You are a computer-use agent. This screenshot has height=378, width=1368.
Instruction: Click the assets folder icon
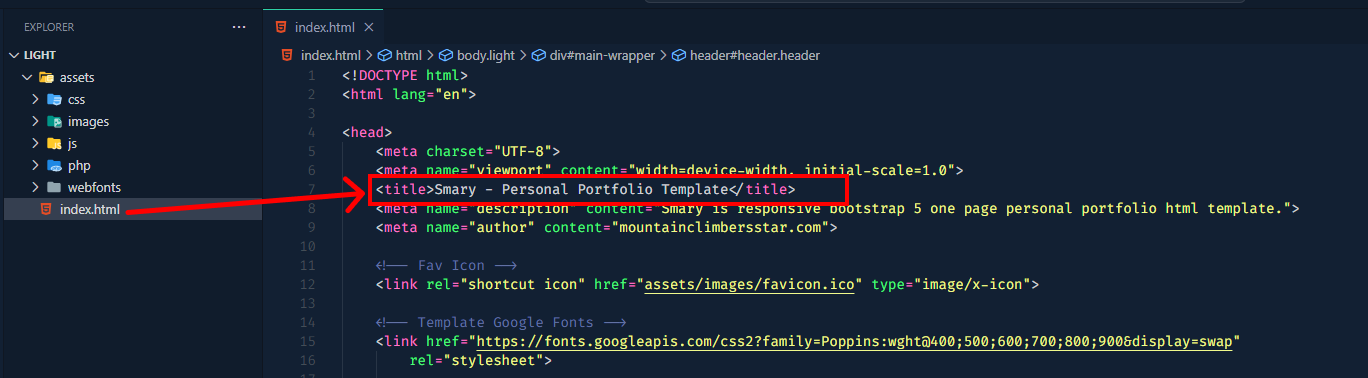[x=46, y=77]
